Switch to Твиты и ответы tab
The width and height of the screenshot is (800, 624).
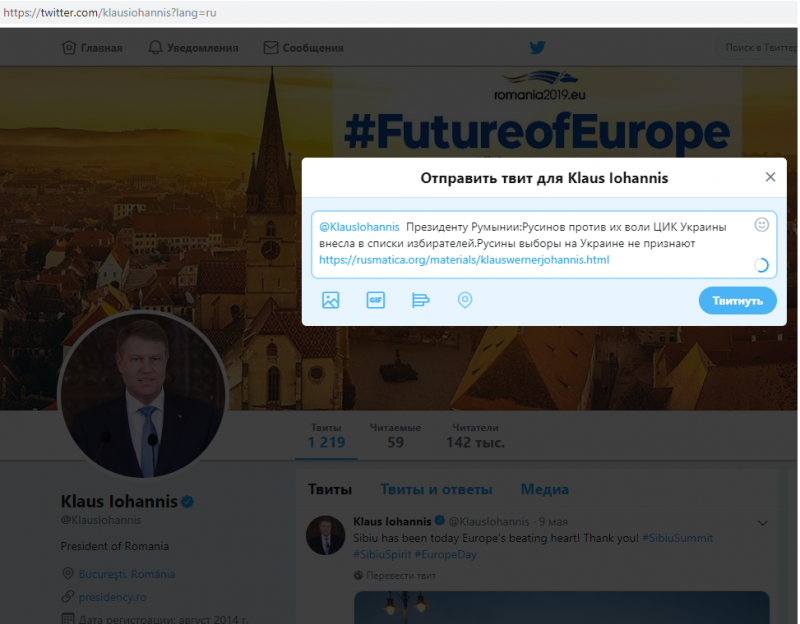[436, 489]
